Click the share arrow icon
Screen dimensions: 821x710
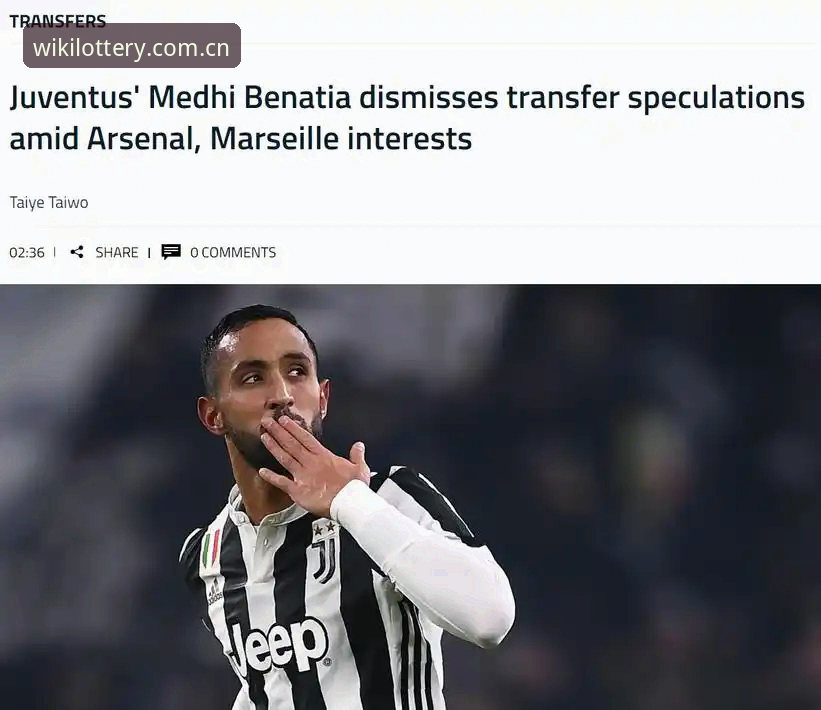(77, 252)
